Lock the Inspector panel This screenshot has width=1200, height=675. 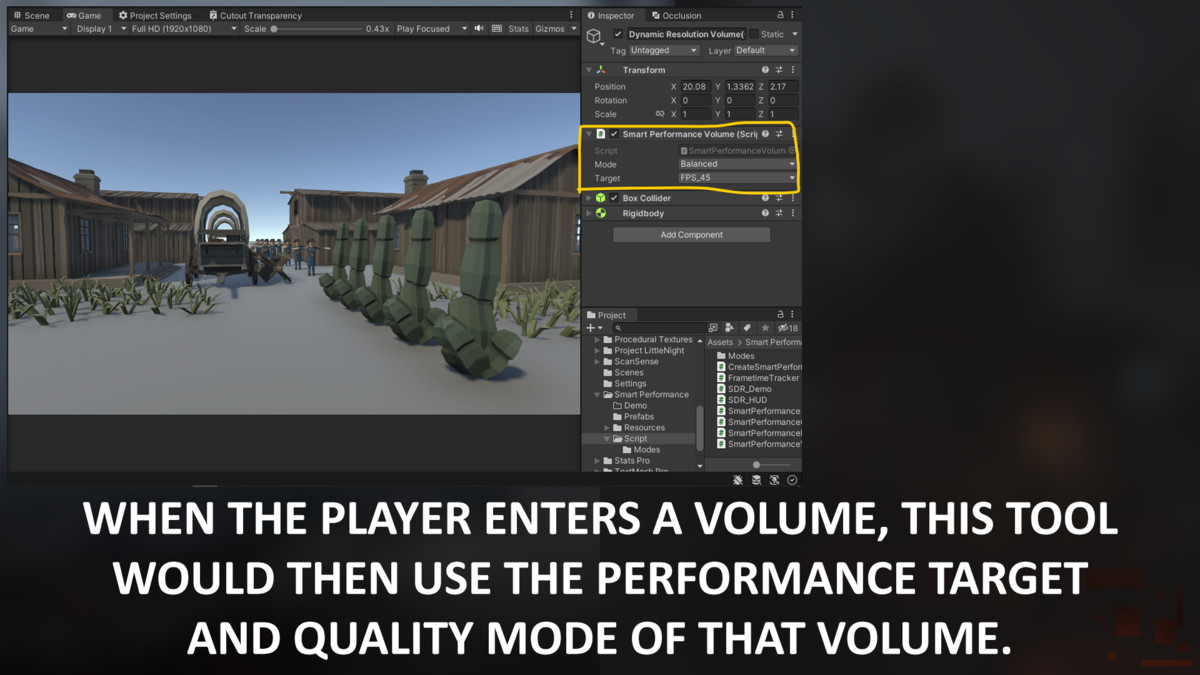781,16
